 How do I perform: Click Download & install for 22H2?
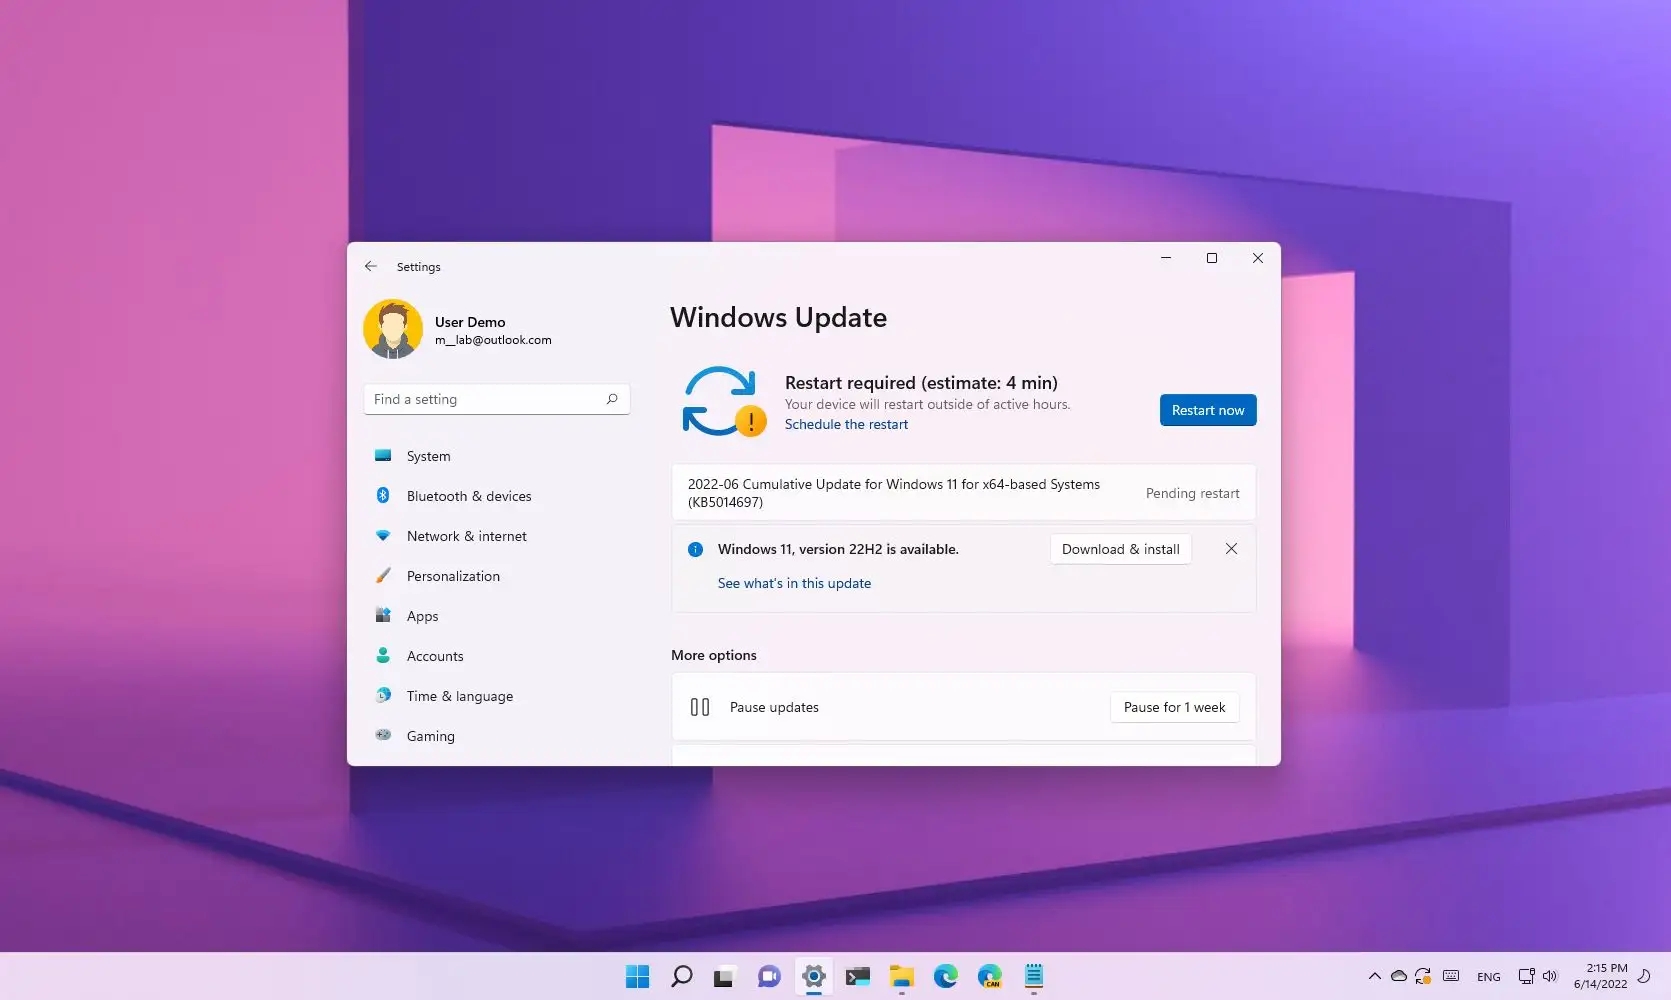click(1120, 549)
